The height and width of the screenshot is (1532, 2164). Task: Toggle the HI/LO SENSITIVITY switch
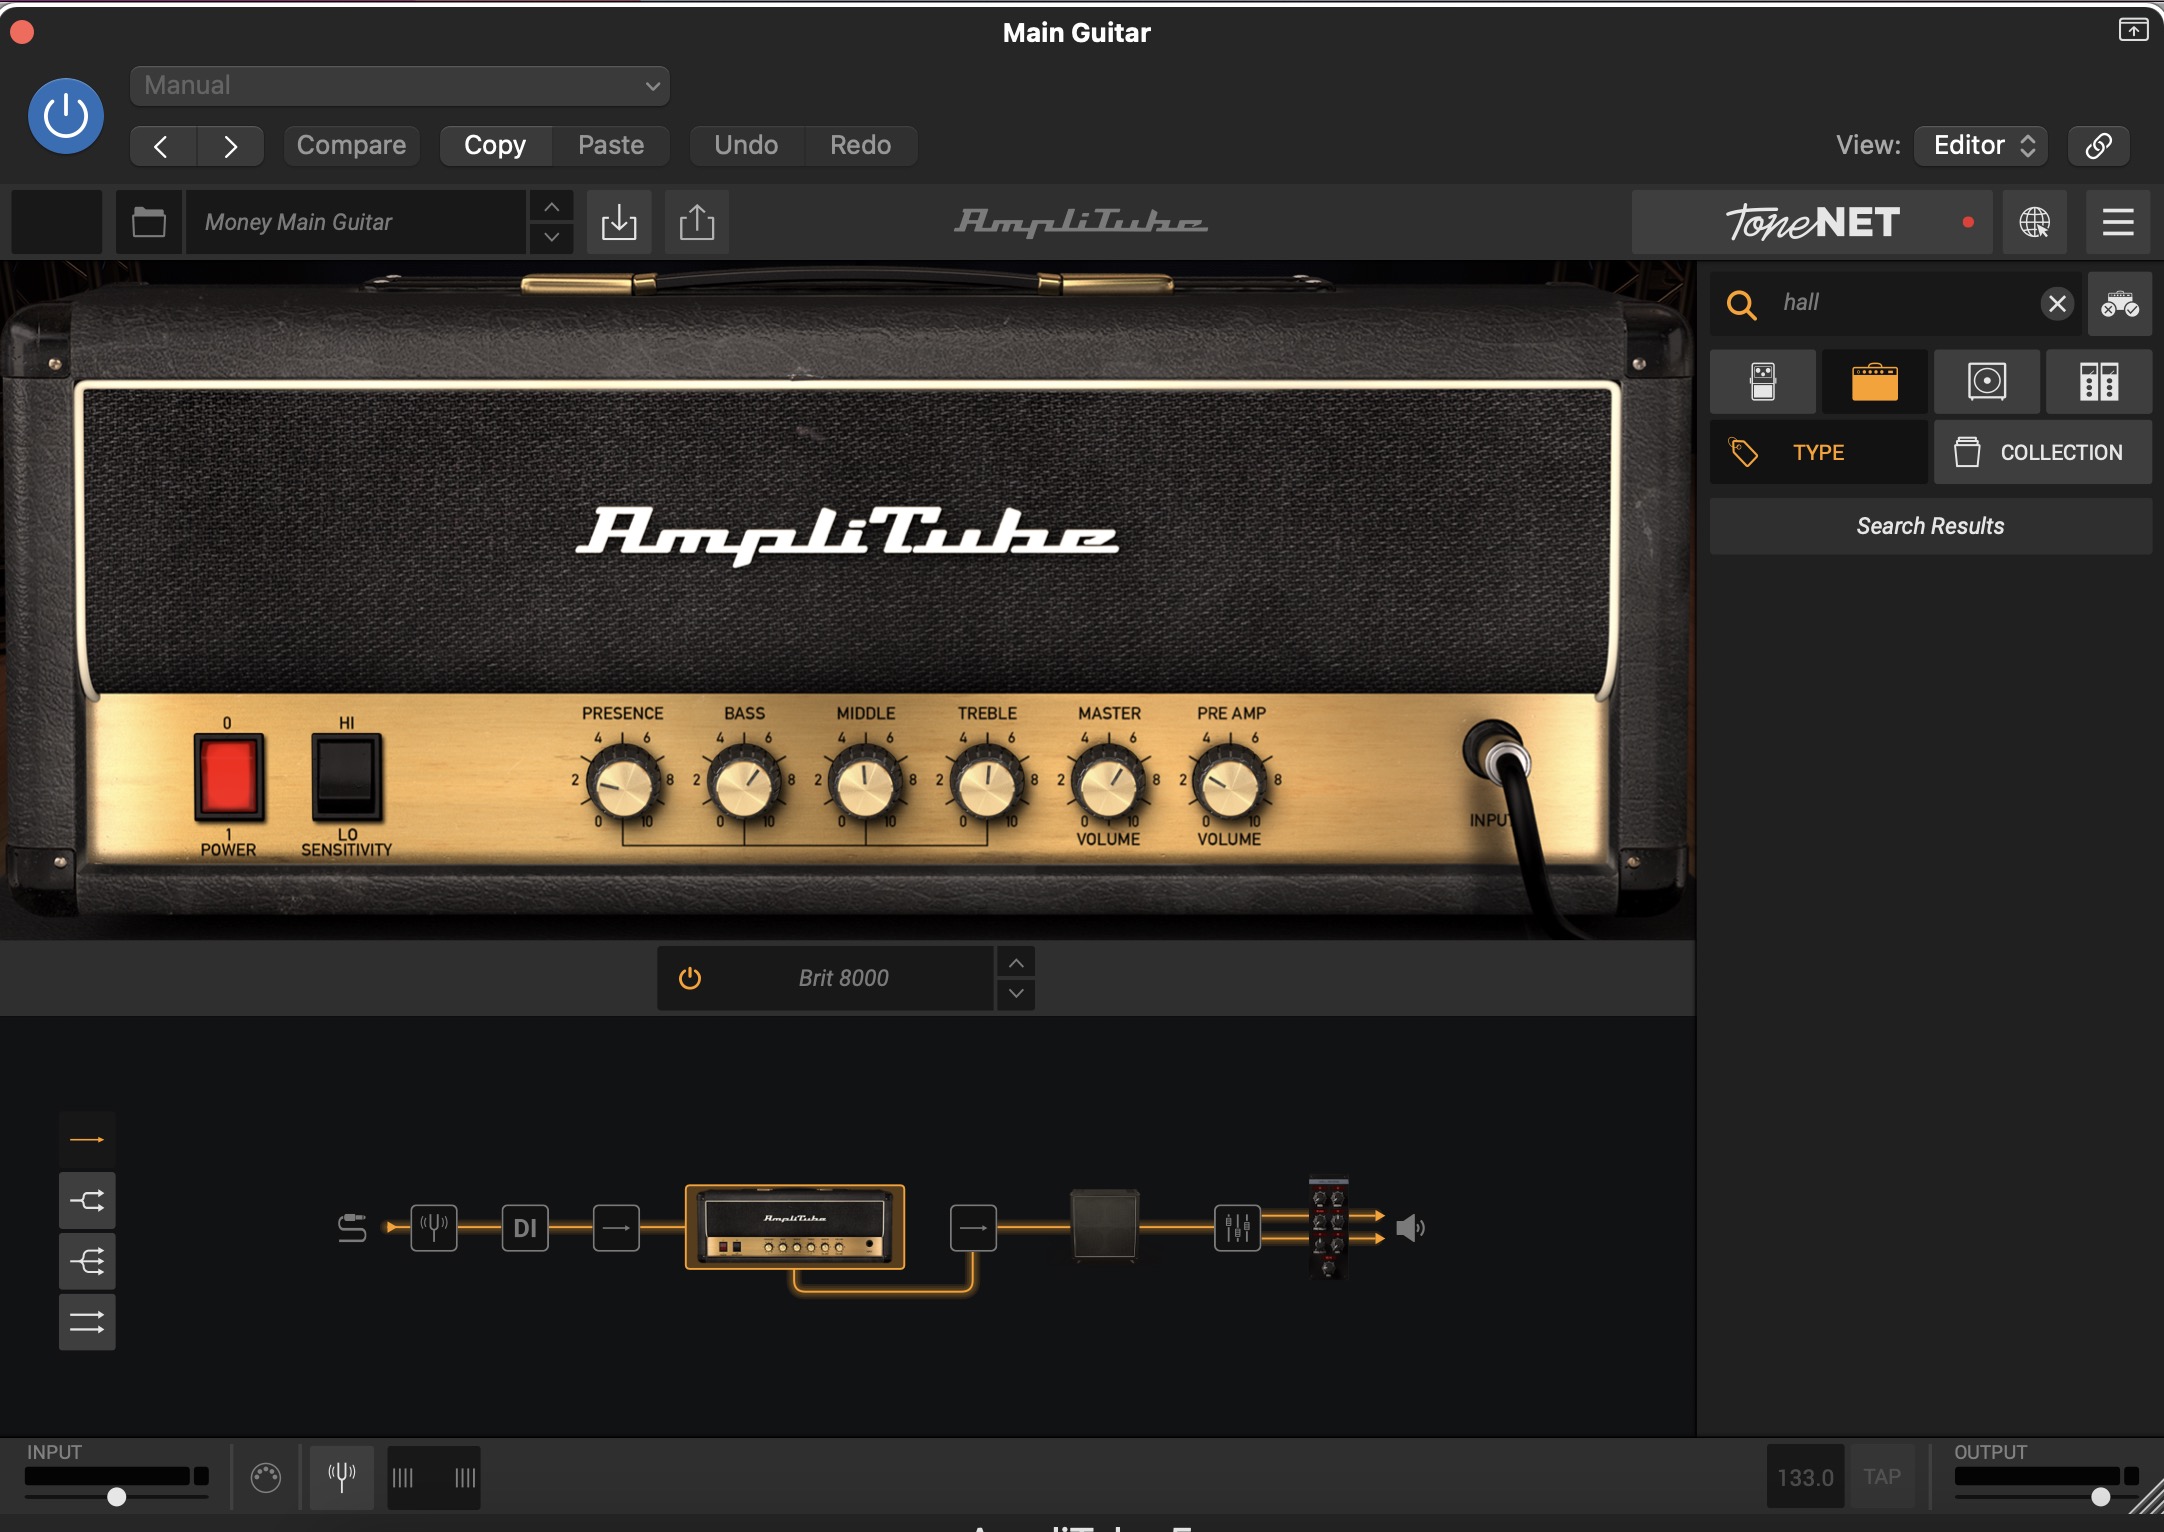[x=346, y=776]
